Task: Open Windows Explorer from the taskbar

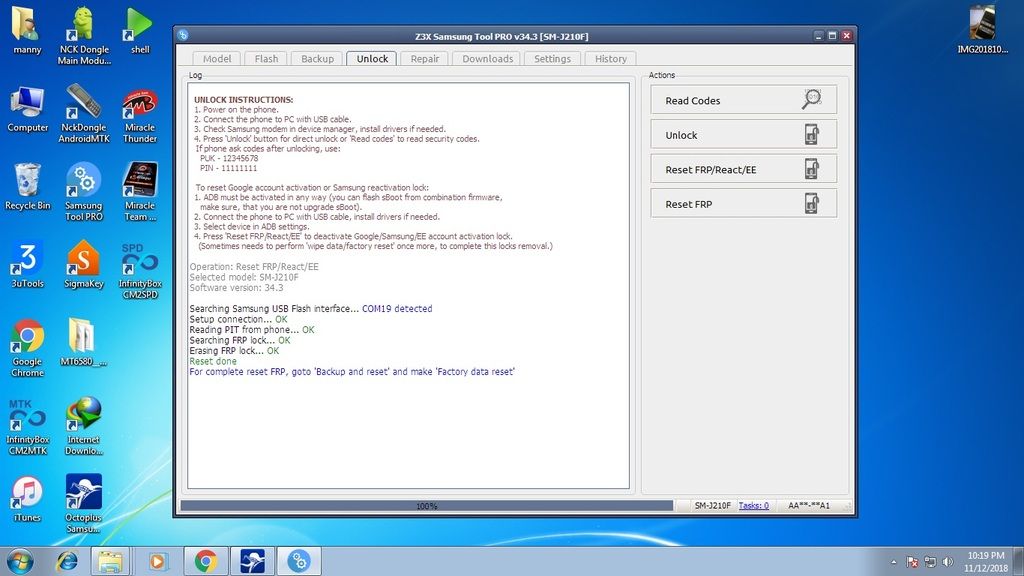Action: click(110, 561)
